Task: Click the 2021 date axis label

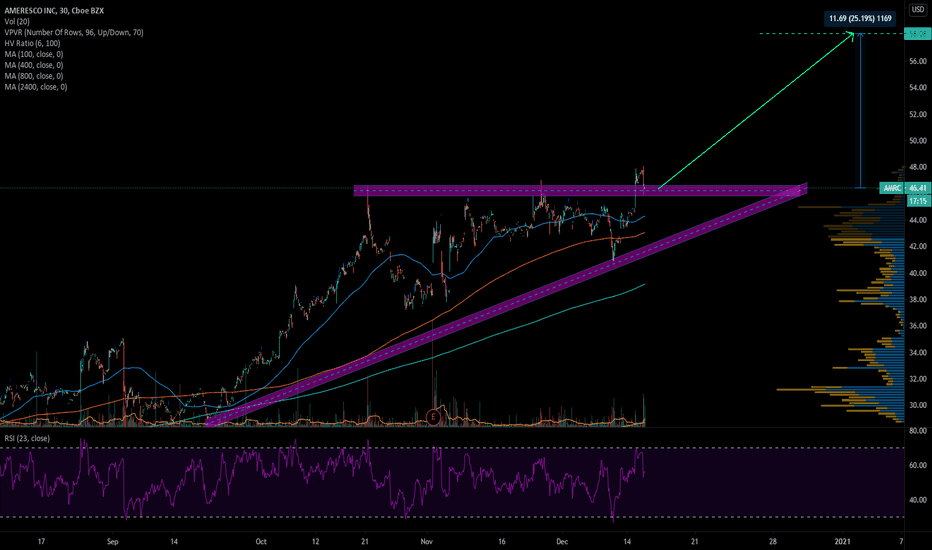Action: point(842,542)
